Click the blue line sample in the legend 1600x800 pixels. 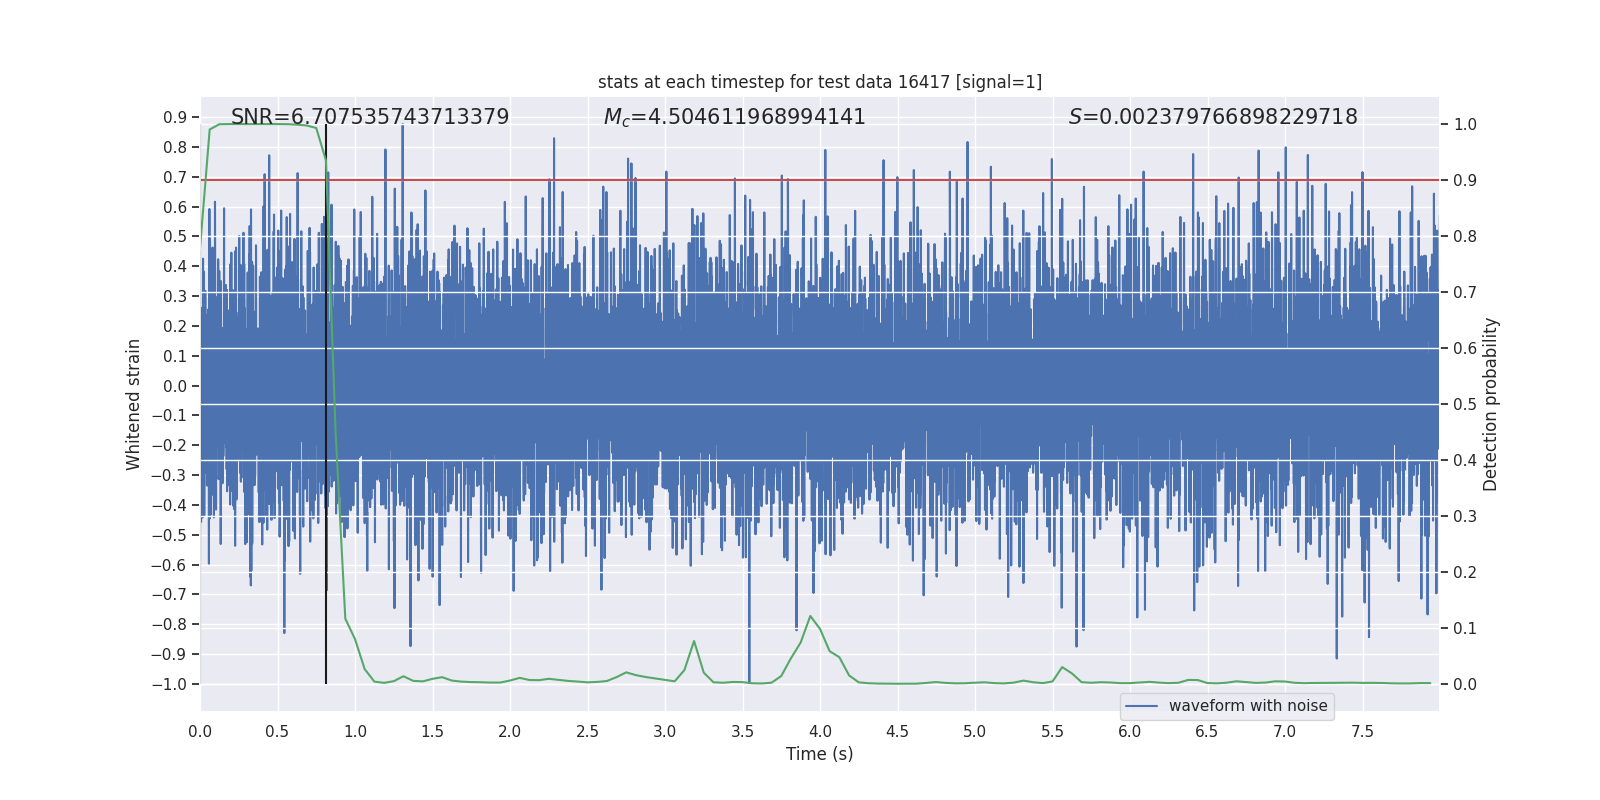1141,706
